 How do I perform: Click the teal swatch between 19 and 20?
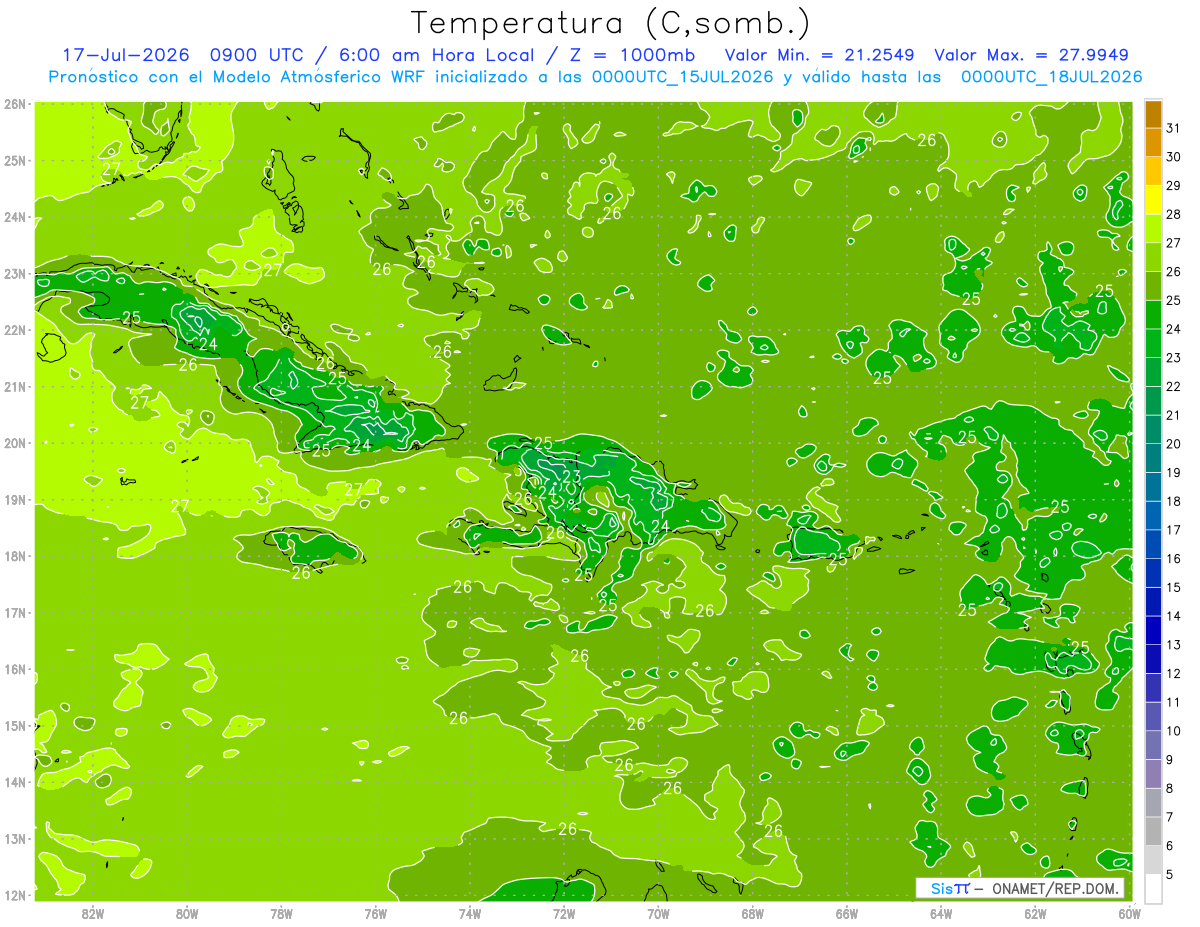pyautogui.click(x=1153, y=458)
